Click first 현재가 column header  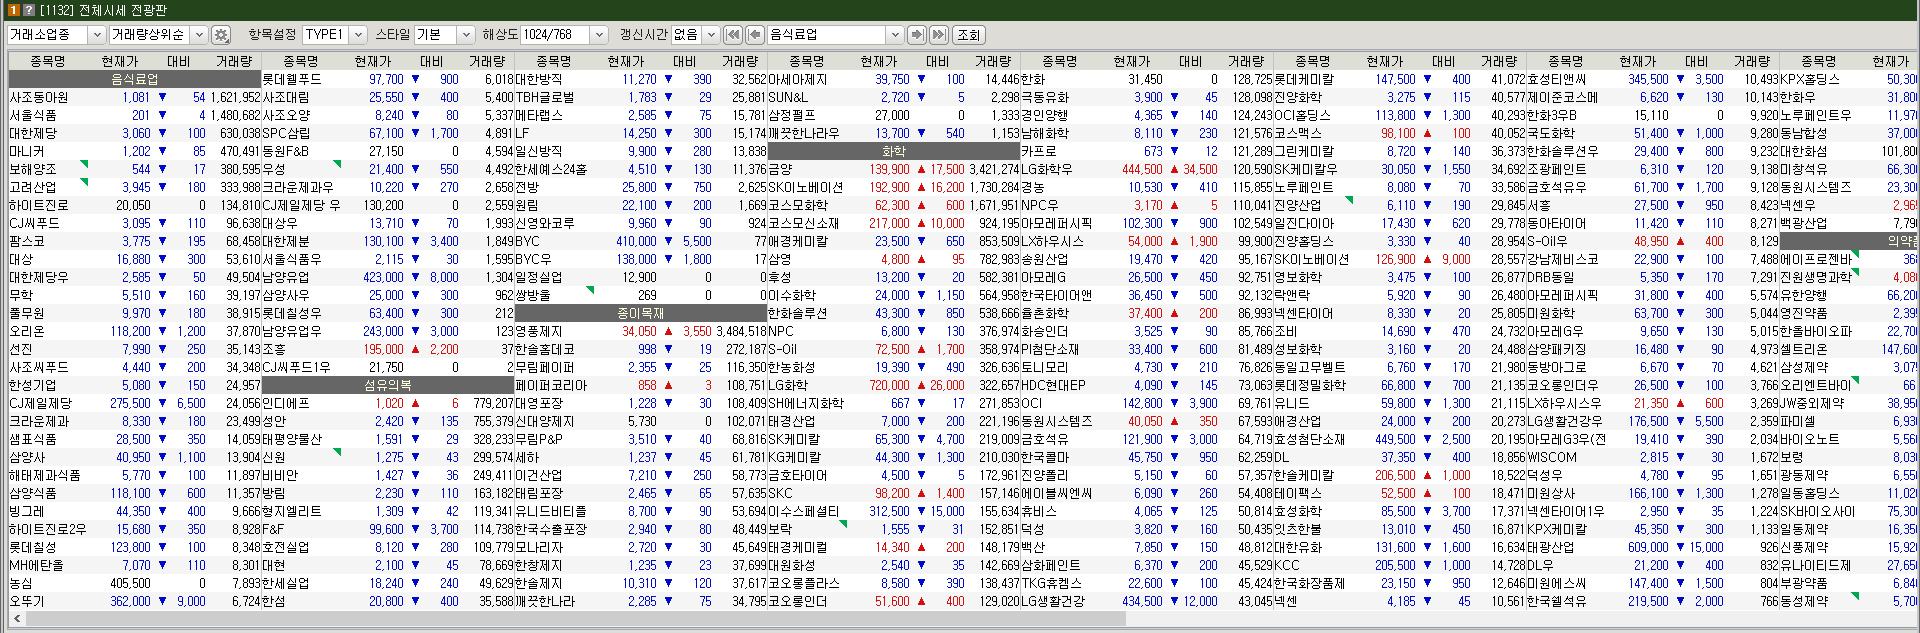(x=120, y=61)
